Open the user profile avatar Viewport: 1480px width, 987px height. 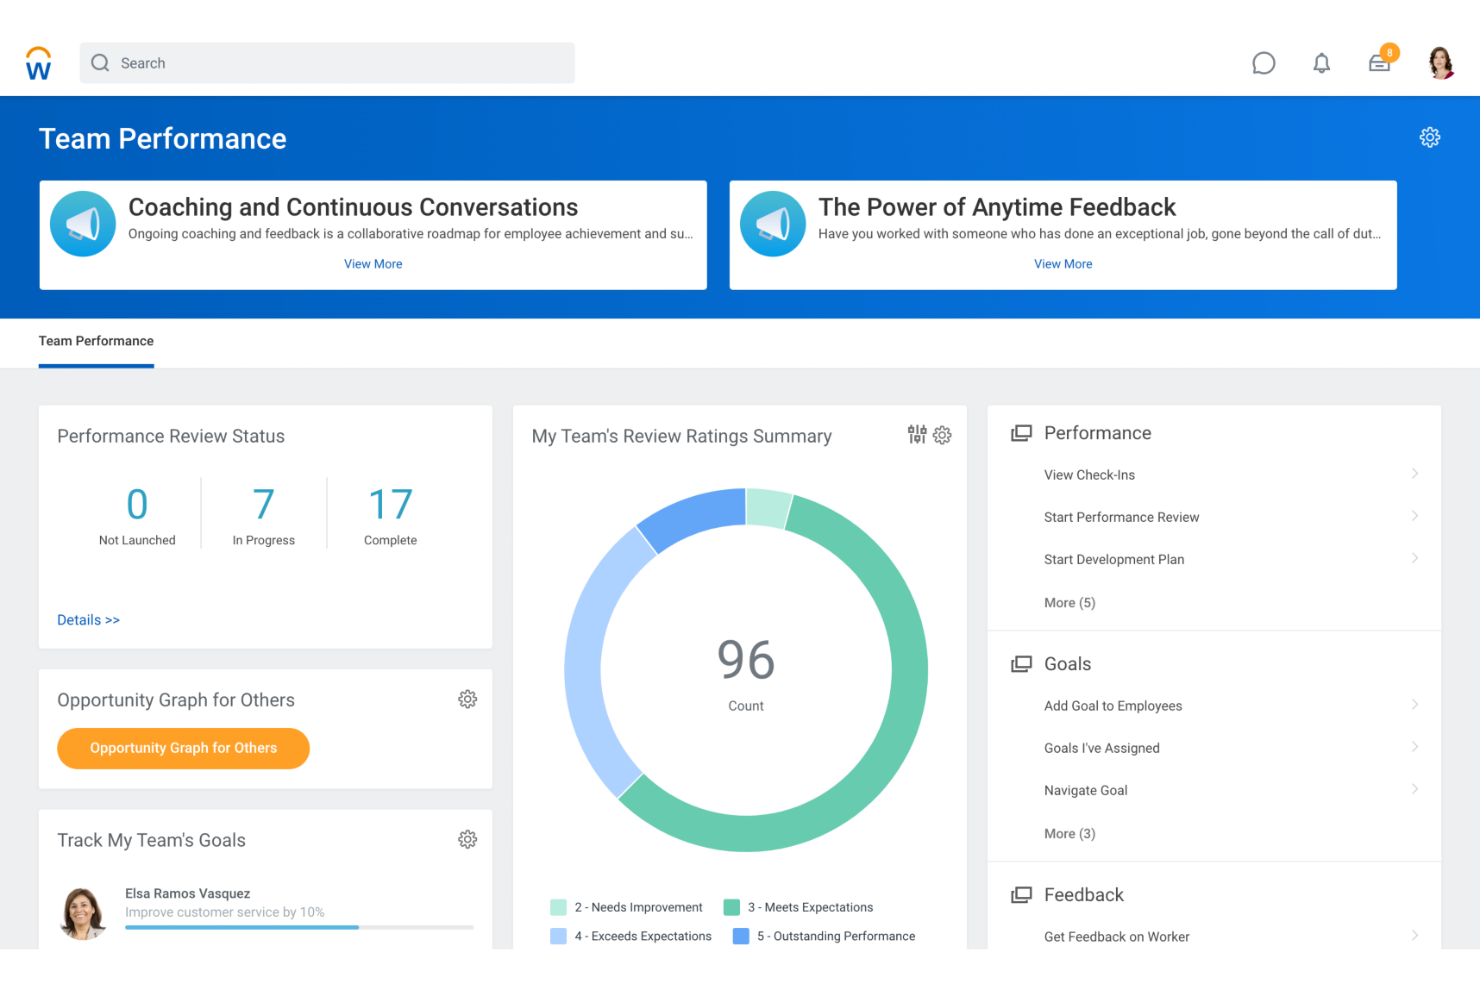tap(1441, 63)
